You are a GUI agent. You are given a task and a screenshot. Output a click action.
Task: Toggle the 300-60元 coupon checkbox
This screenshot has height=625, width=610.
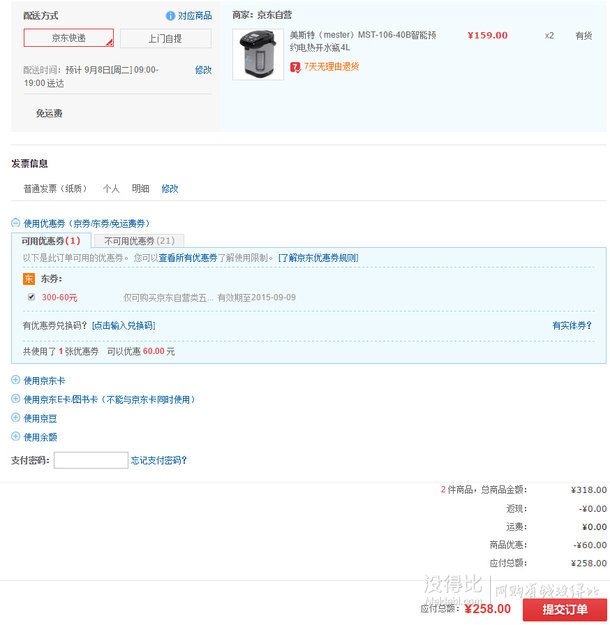(x=31, y=297)
